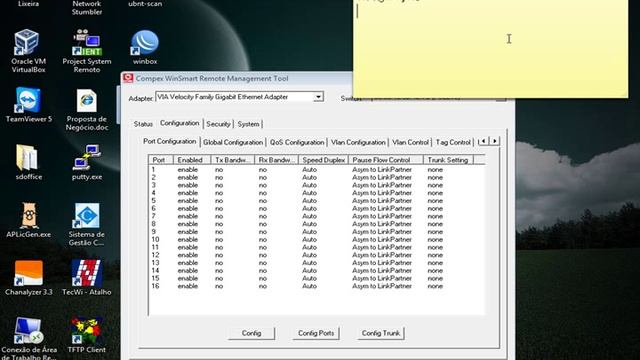The width and height of the screenshot is (640, 360).
Task: Select port 10 row in list
Action: pos(316,239)
